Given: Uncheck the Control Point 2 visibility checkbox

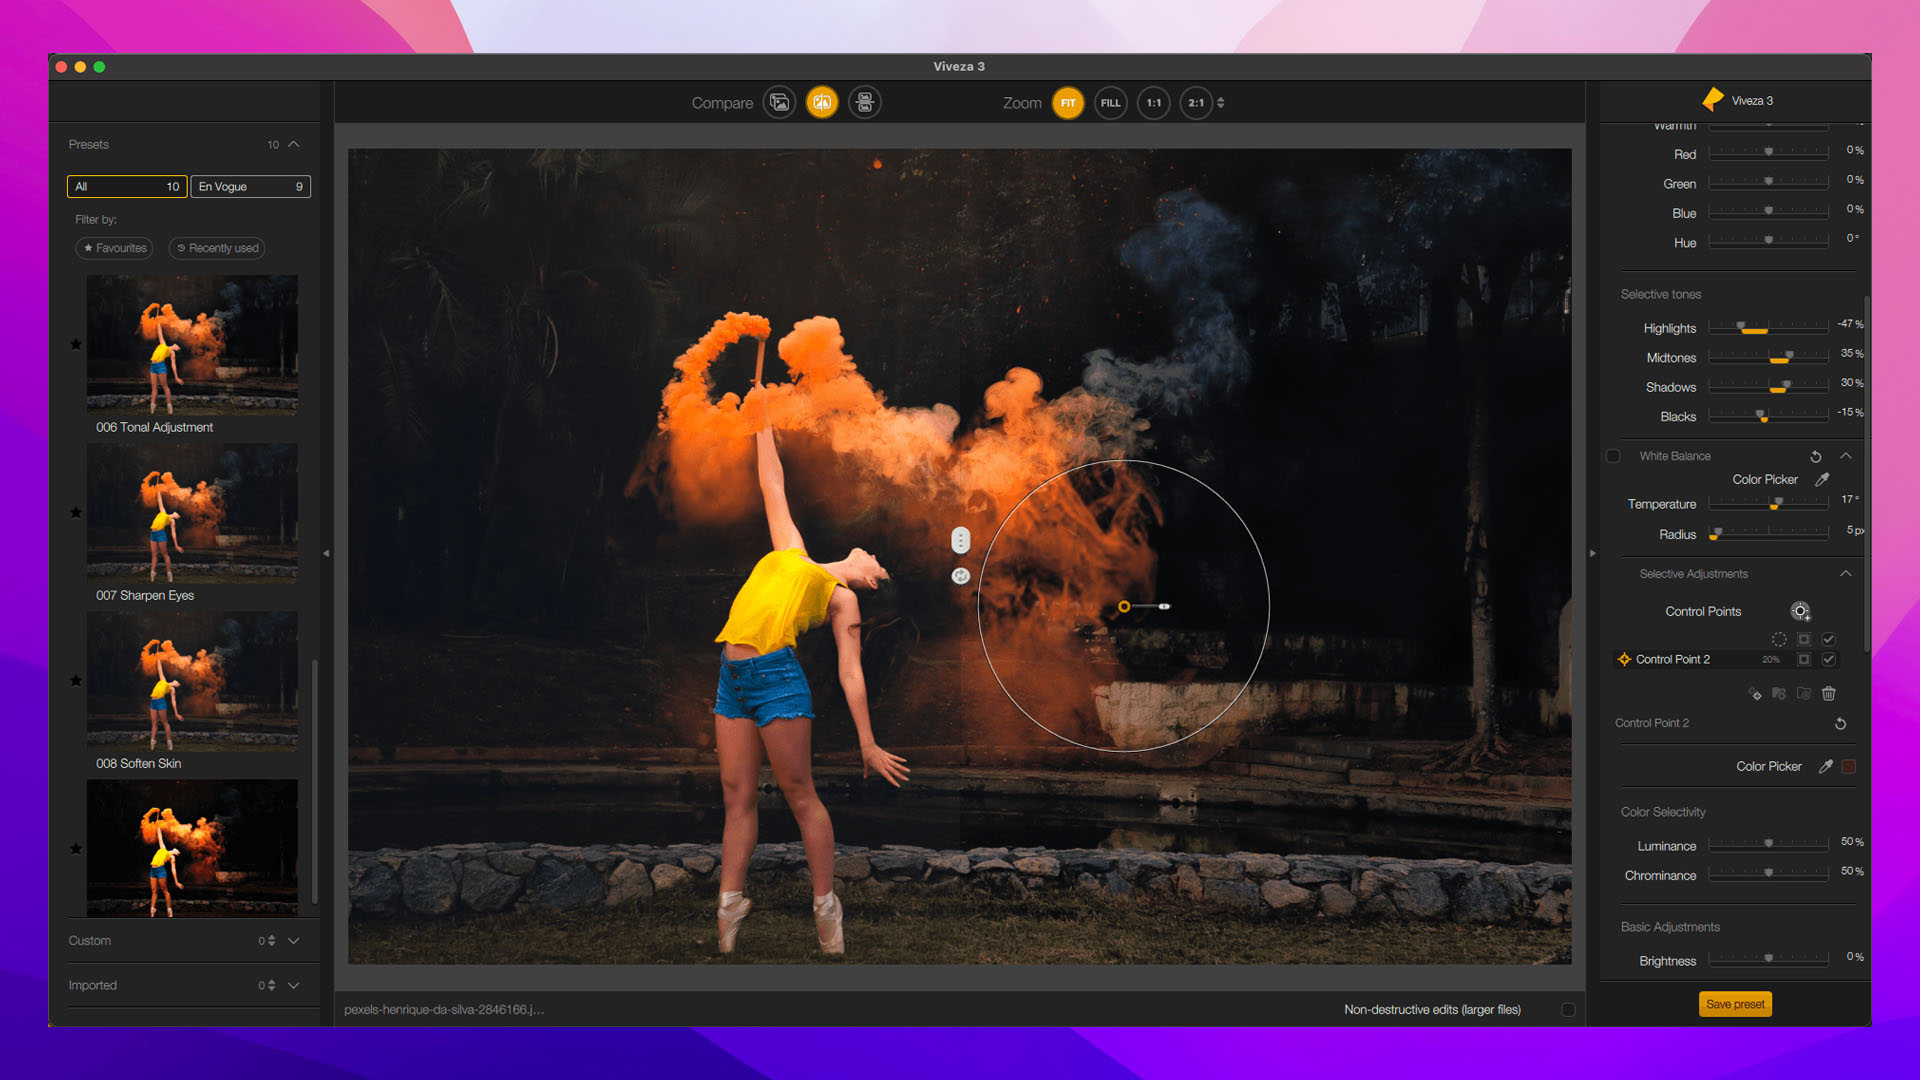Looking at the screenshot, I should click(x=1829, y=659).
